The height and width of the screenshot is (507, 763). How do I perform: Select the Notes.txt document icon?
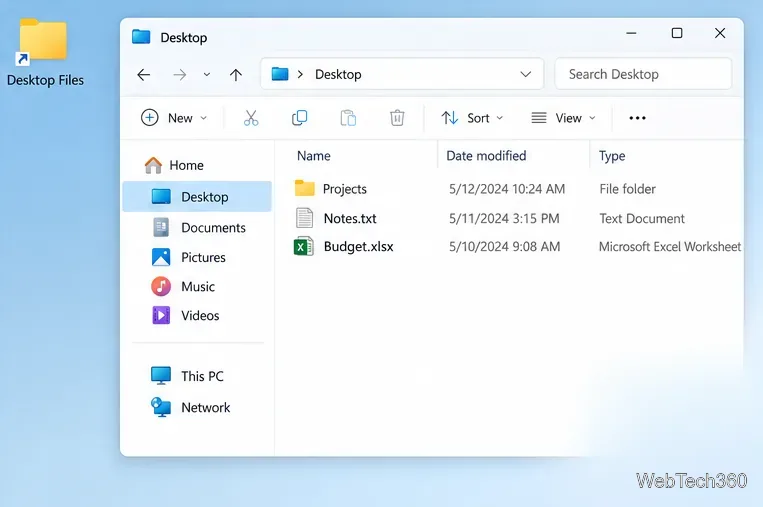click(x=305, y=218)
